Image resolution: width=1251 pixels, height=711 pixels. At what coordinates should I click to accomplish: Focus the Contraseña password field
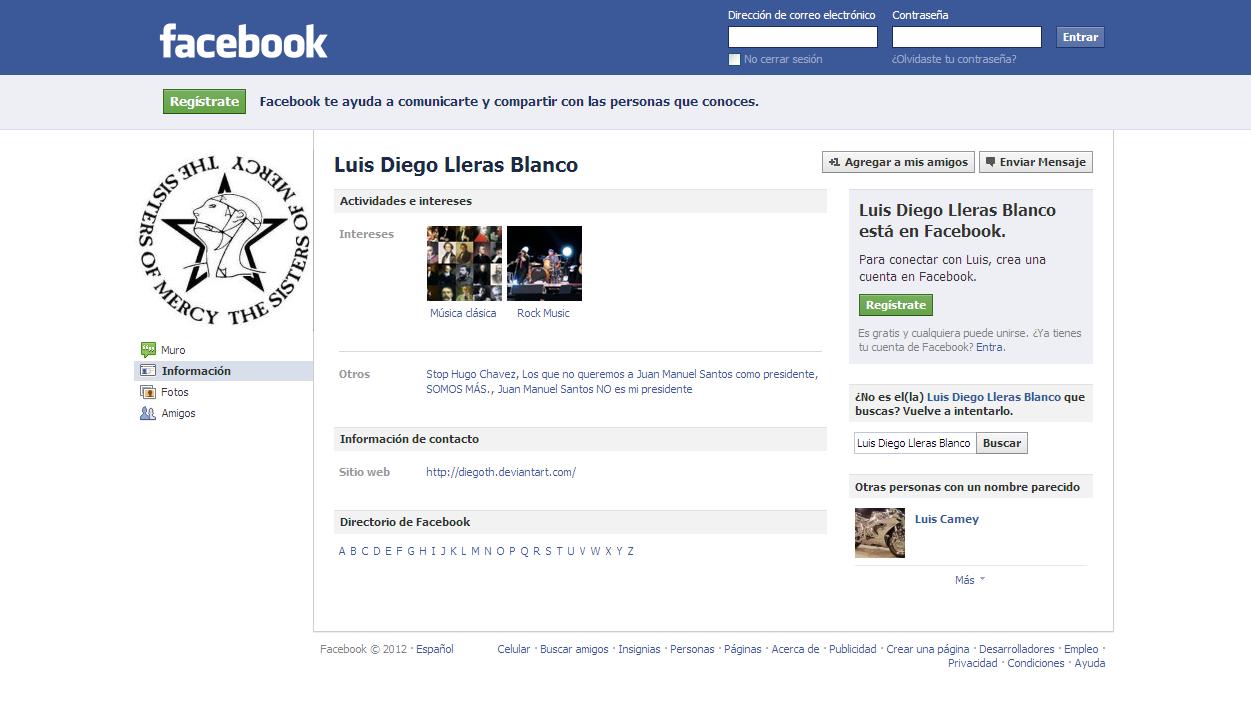coord(967,37)
